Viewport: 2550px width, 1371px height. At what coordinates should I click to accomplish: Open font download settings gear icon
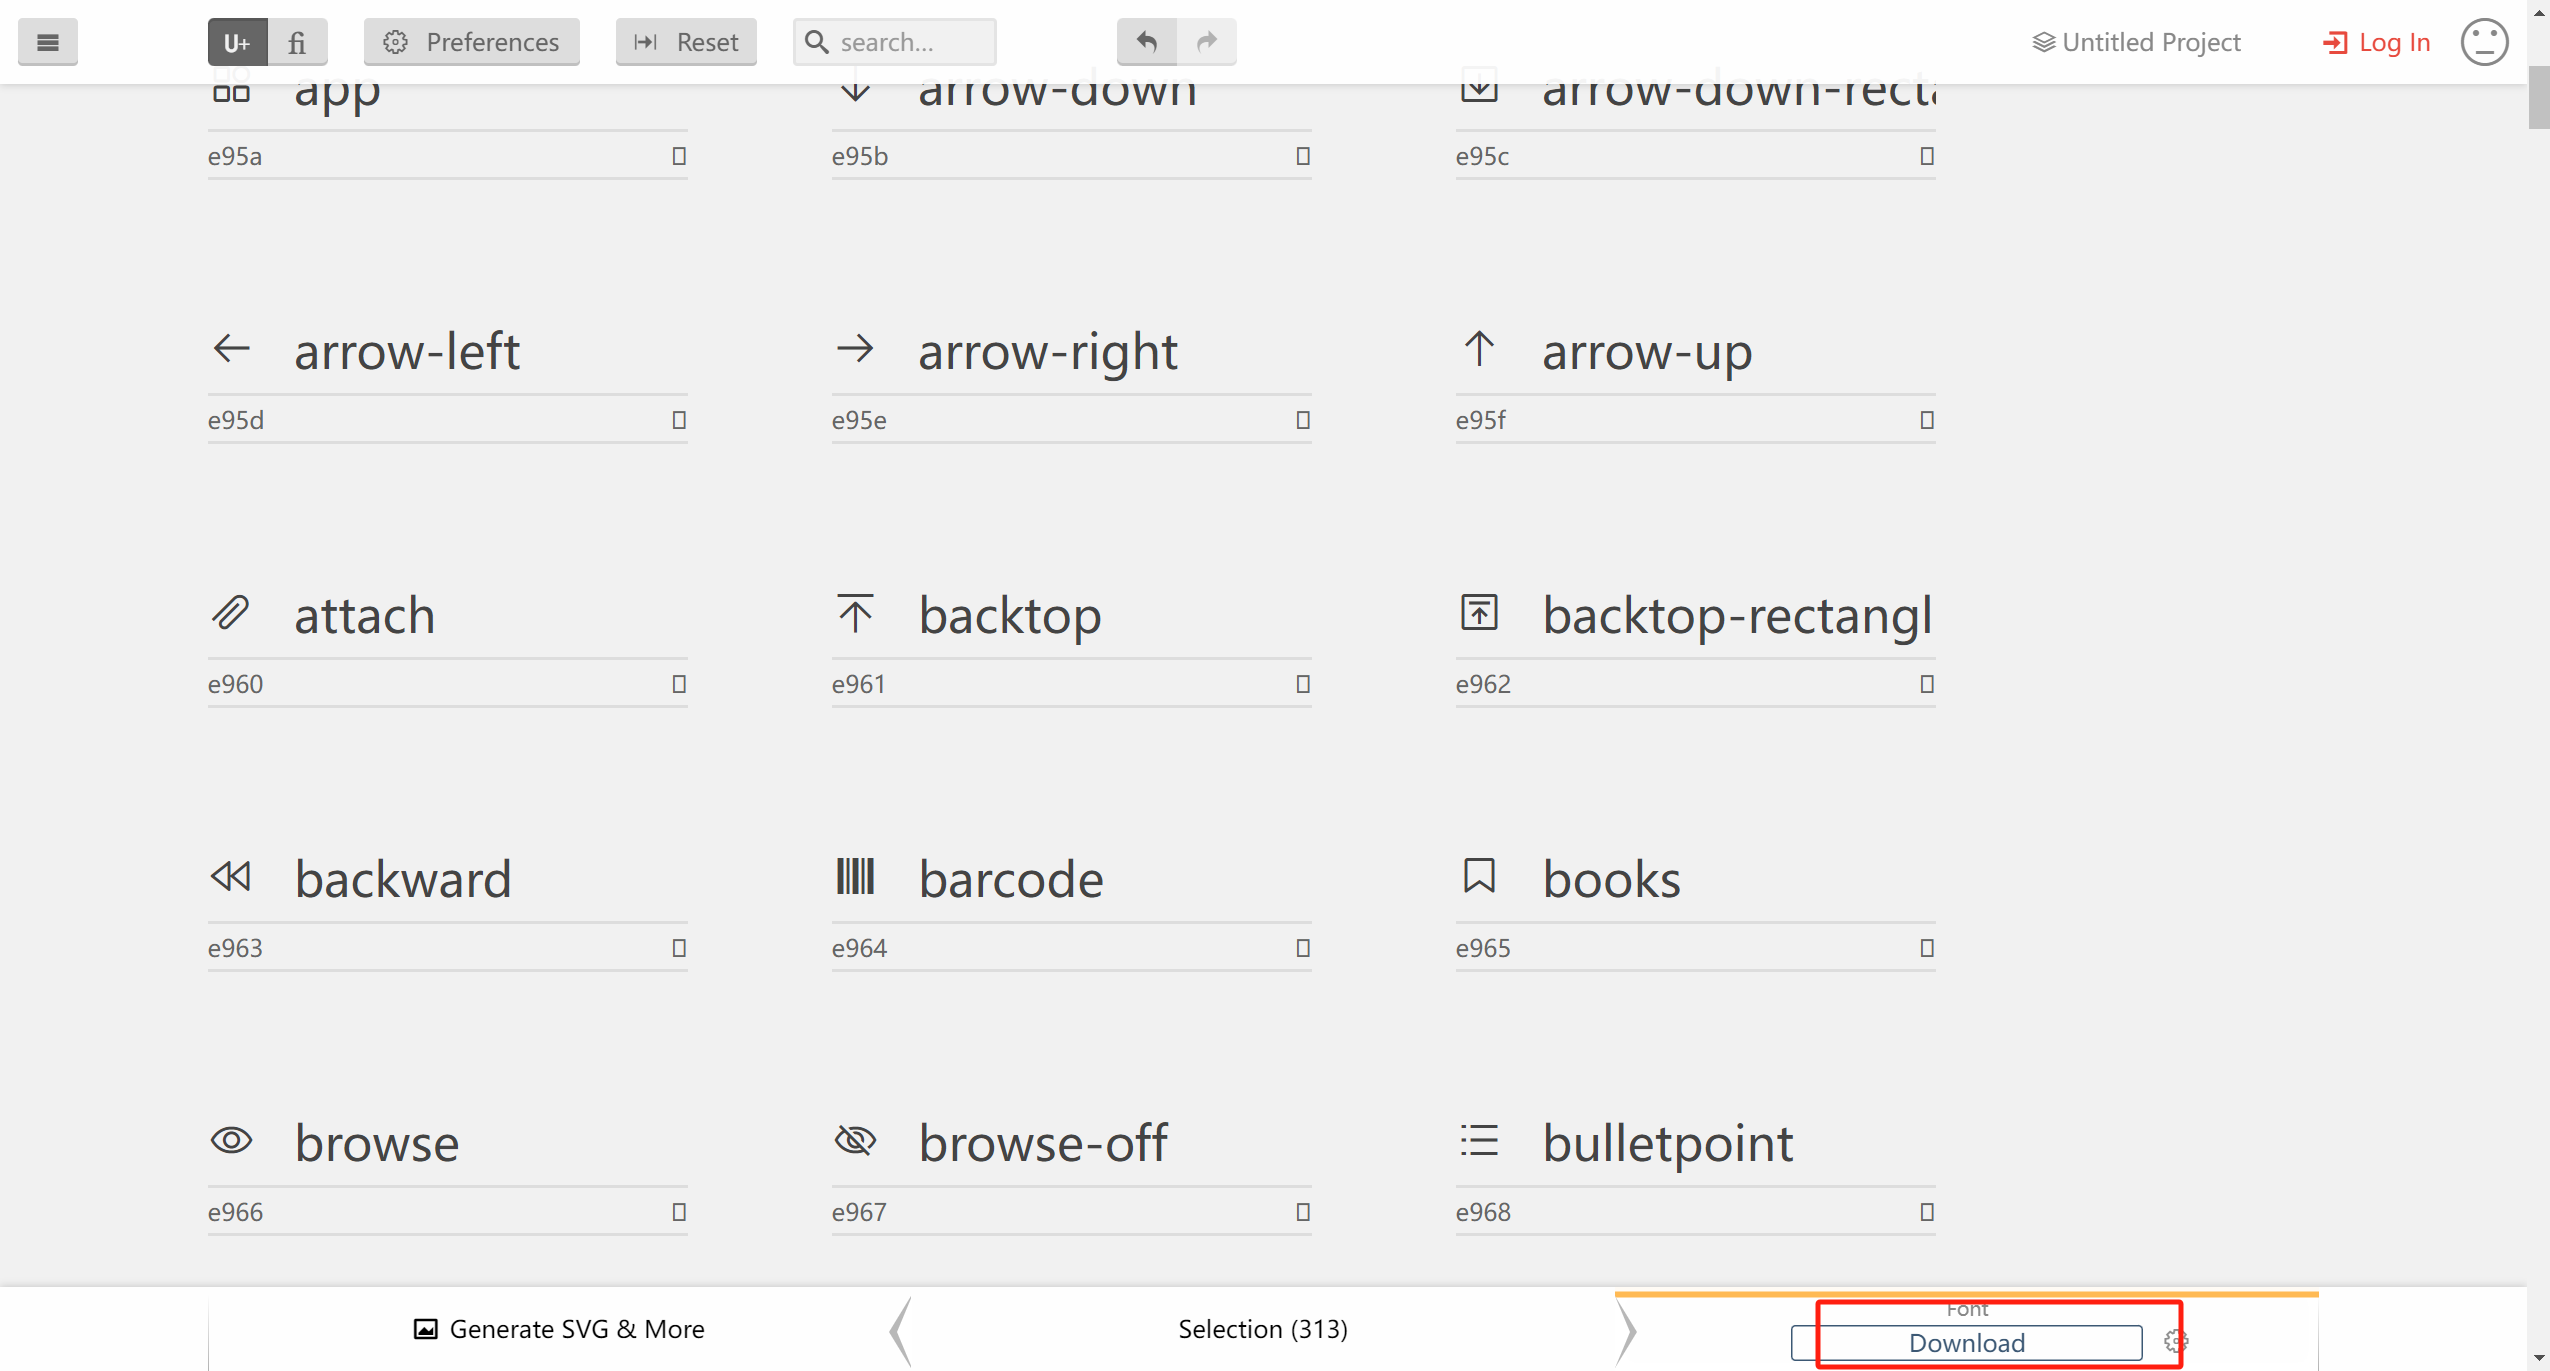point(2175,1341)
